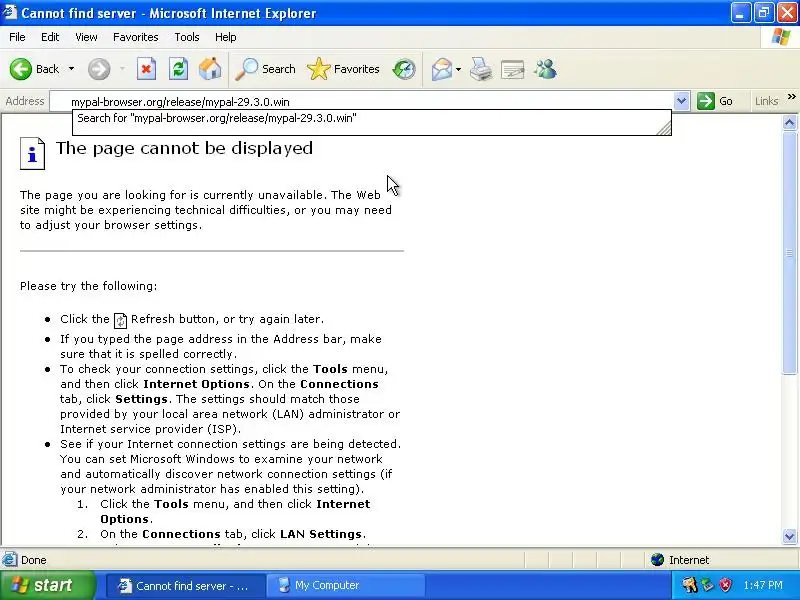Viewport: 800px width, 600px height.
Task: Click "The page cannot be displayed" heading
Action: [x=184, y=148]
